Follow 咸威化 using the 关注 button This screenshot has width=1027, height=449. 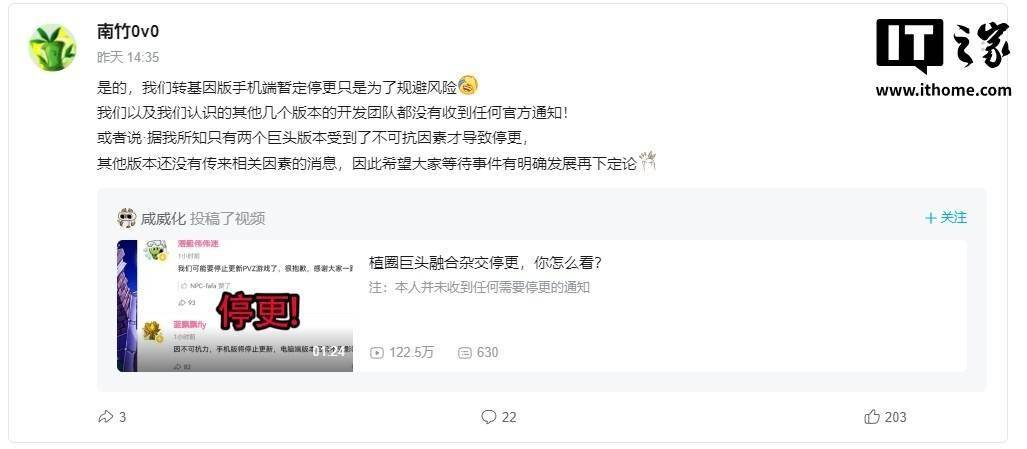[x=946, y=218]
